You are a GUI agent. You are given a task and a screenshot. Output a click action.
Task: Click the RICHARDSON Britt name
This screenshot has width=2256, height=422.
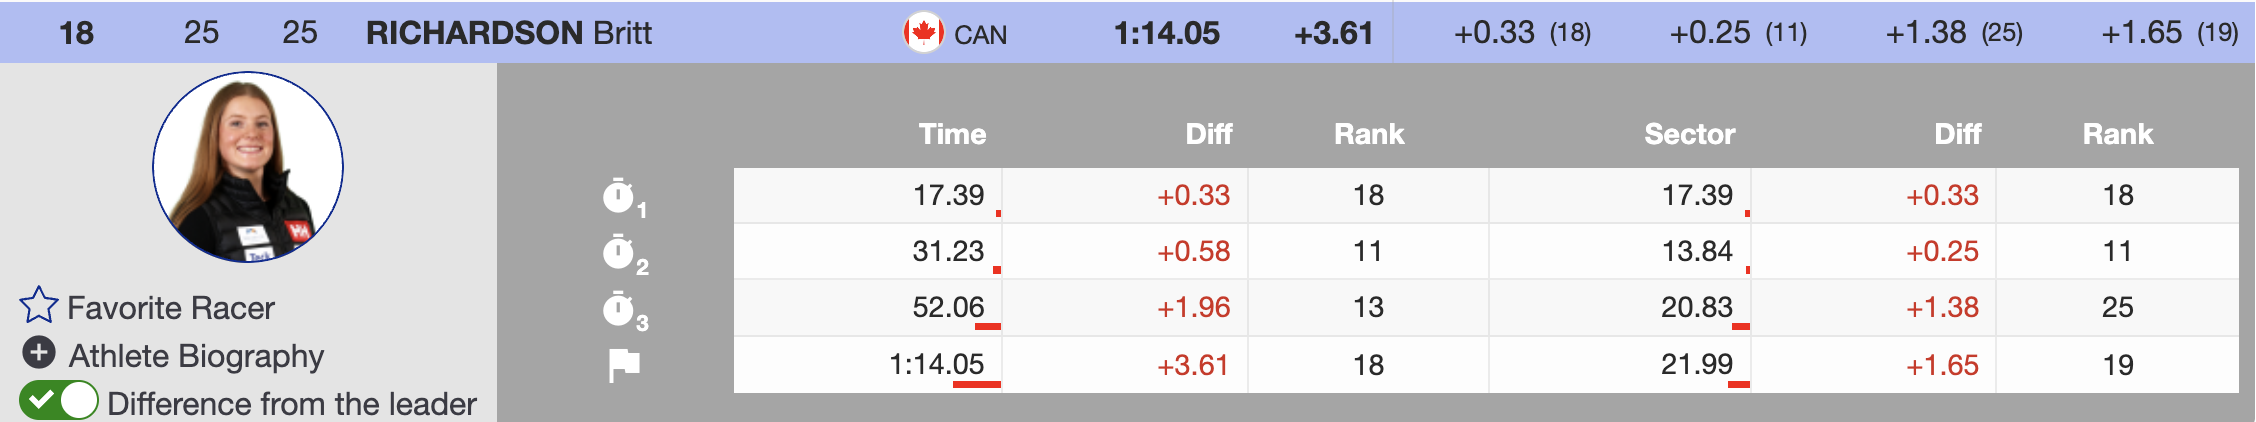[x=508, y=33]
